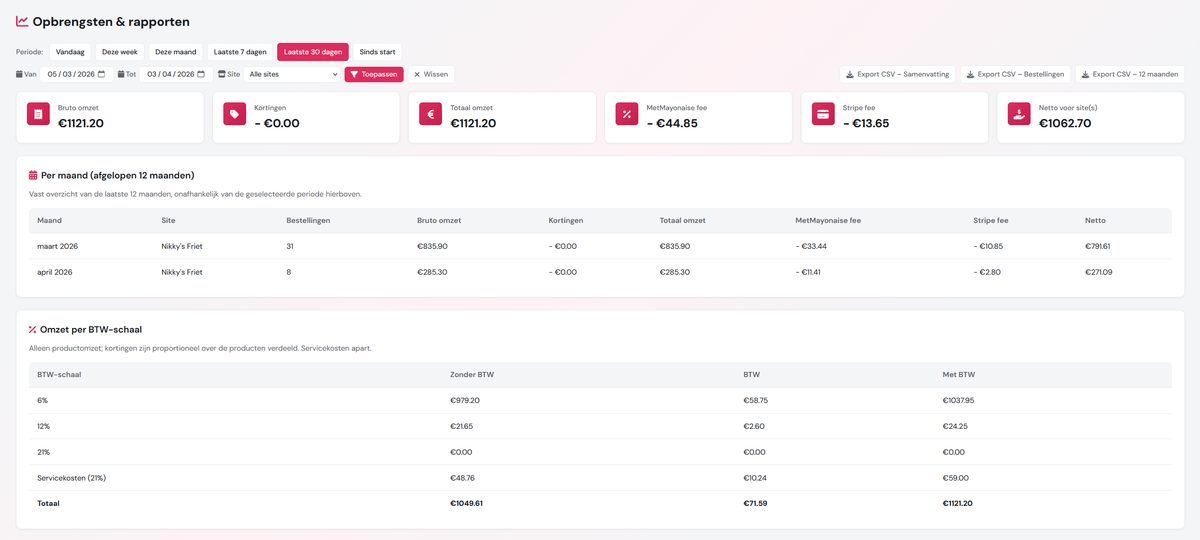Select the Deze maand period
The width and height of the screenshot is (1200, 540).
click(175, 52)
